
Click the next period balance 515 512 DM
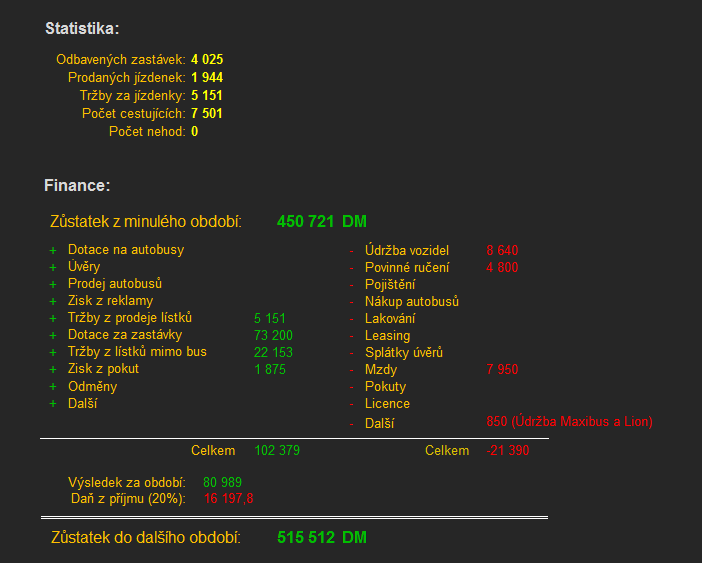coord(321,538)
